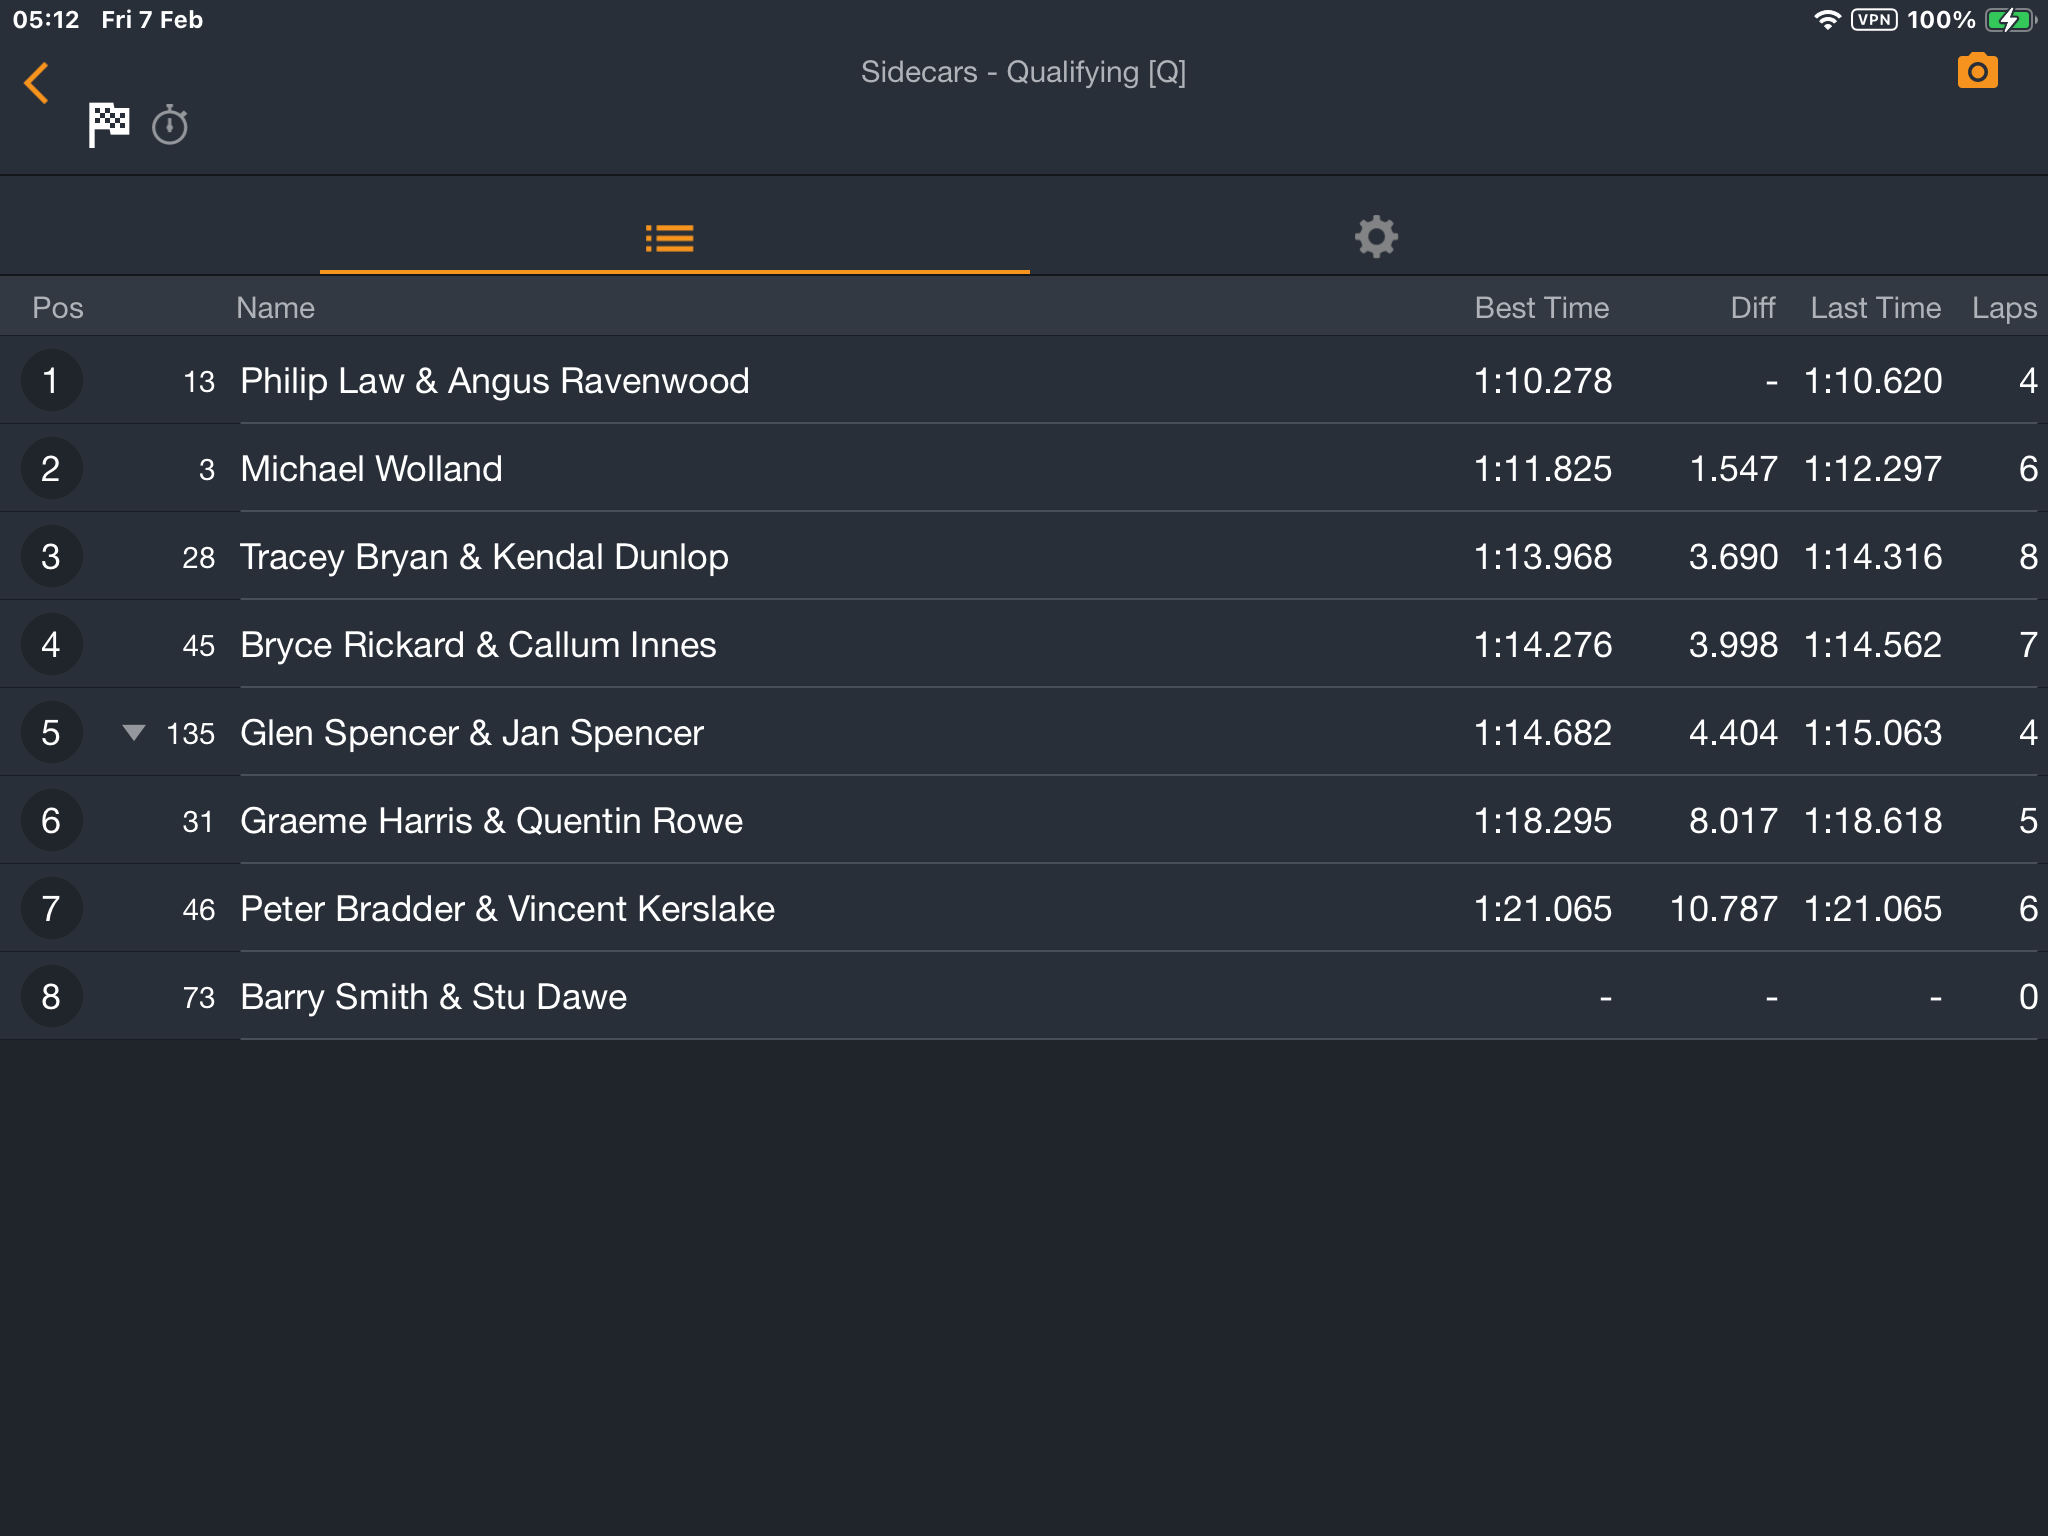Select the stopwatch timer icon
Viewport: 2048px width, 1536px height.
click(170, 125)
